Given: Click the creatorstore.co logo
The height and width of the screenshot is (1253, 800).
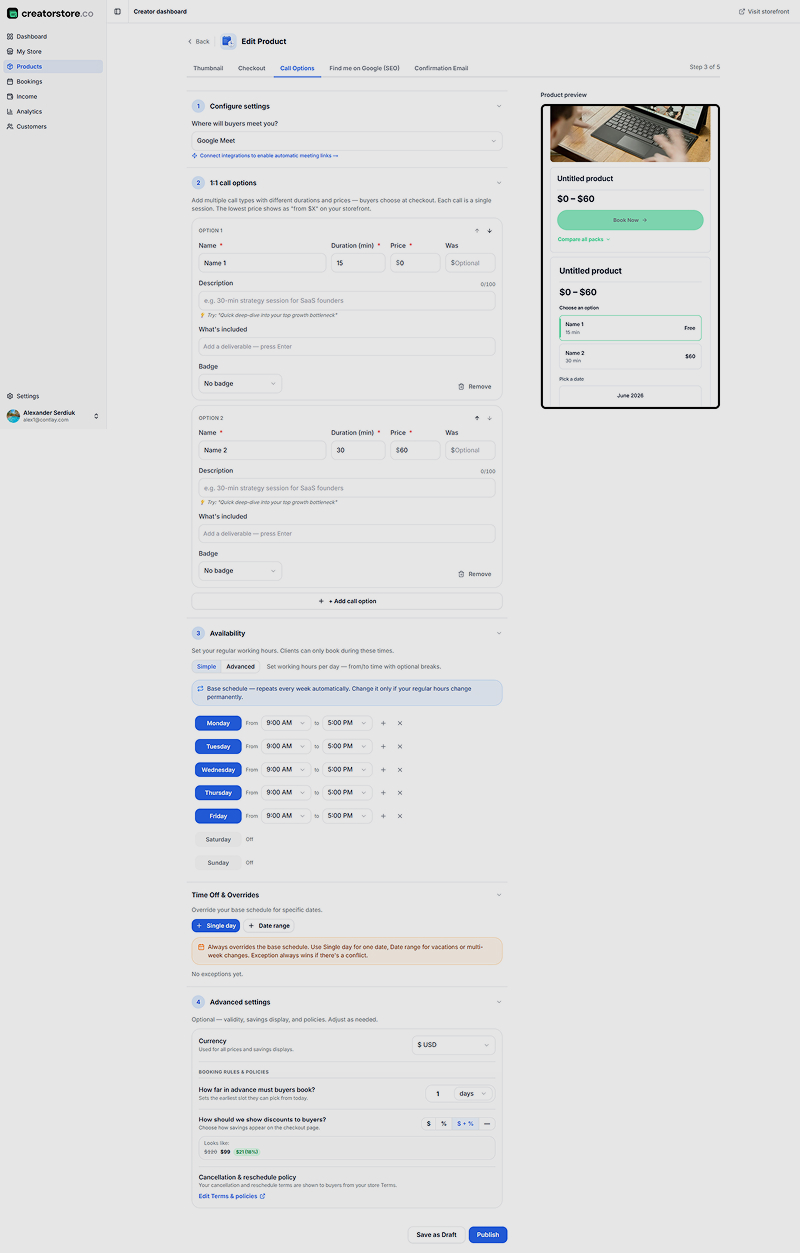Looking at the screenshot, I should [x=50, y=13].
